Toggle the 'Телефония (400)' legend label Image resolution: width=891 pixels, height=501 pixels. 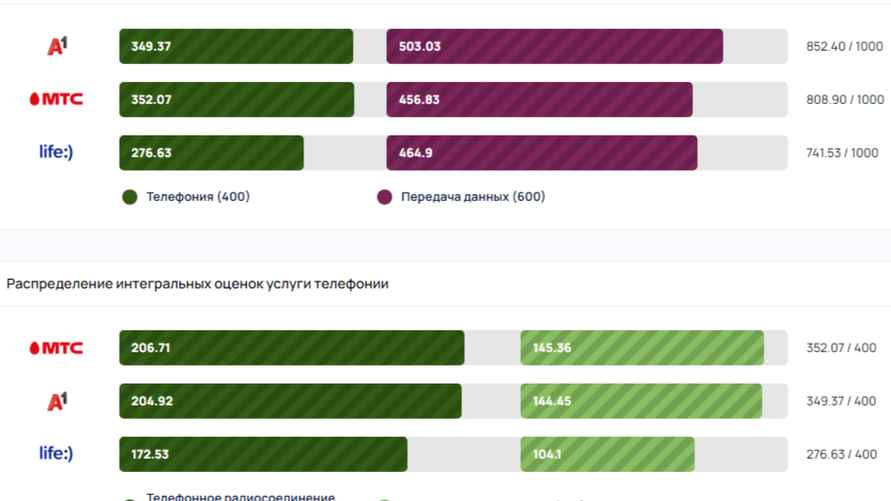pyautogui.click(x=198, y=197)
